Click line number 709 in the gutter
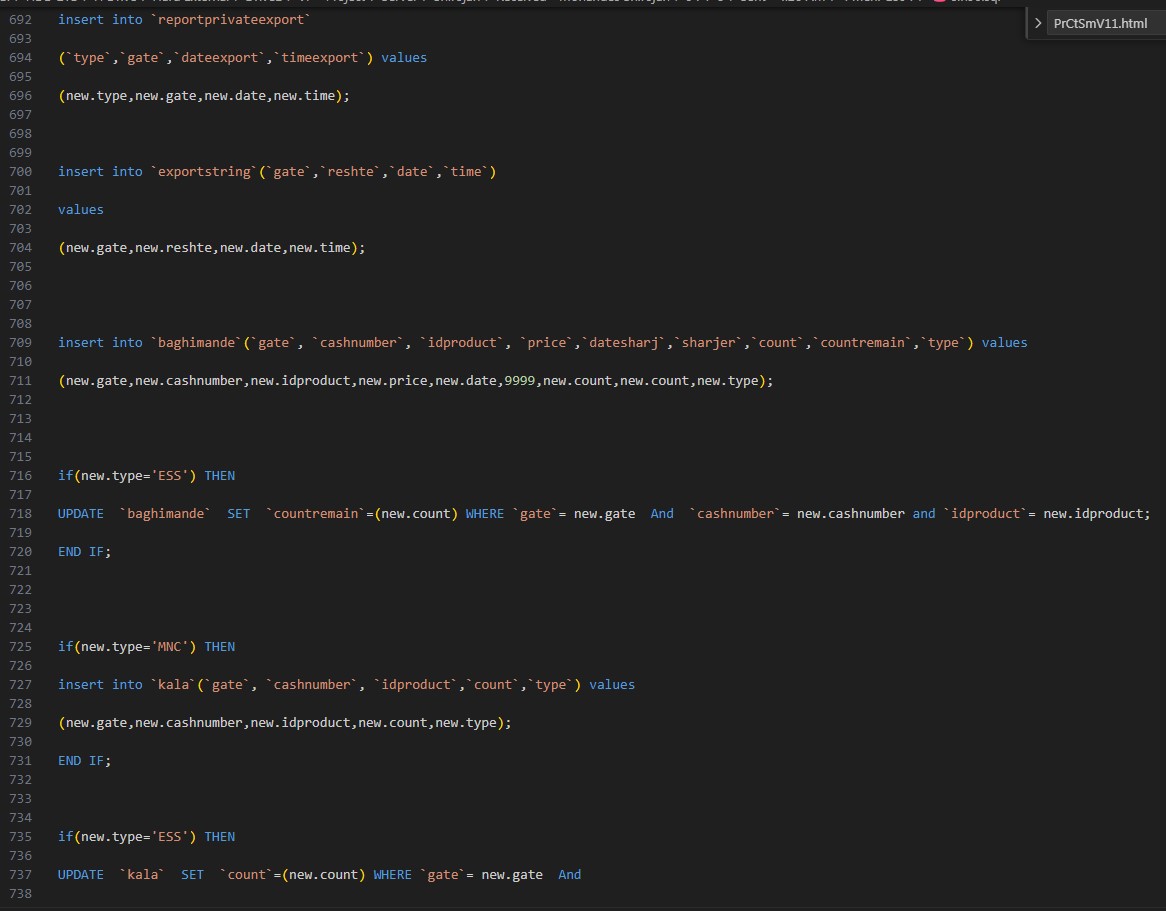Image resolution: width=1166 pixels, height=911 pixels. (21, 343)
